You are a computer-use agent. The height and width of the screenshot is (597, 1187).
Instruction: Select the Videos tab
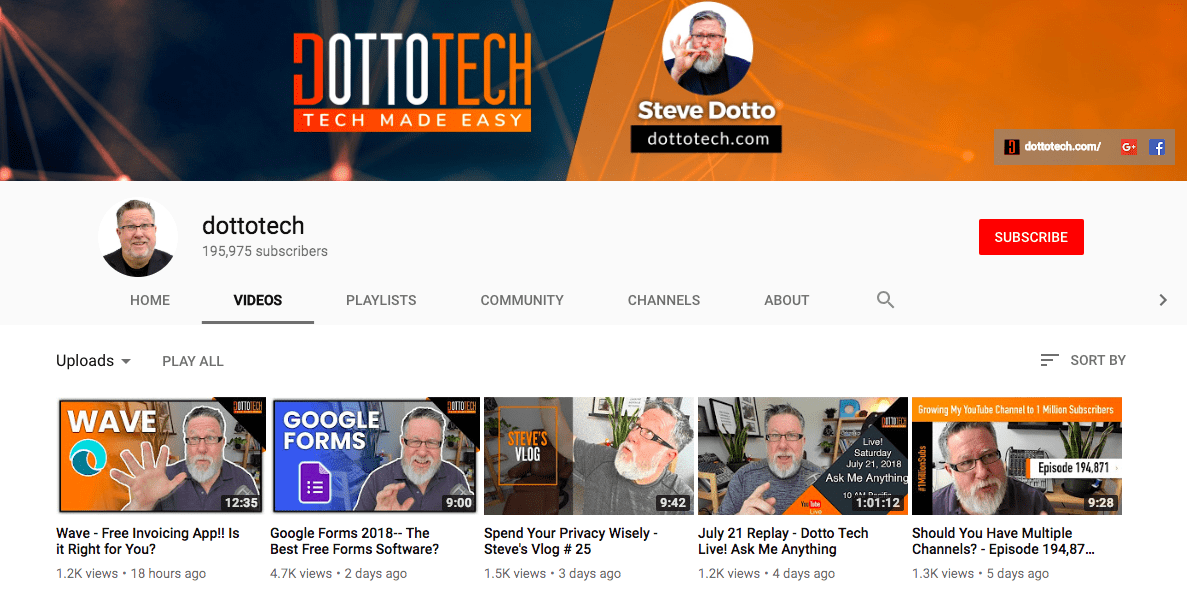(257, 300)
